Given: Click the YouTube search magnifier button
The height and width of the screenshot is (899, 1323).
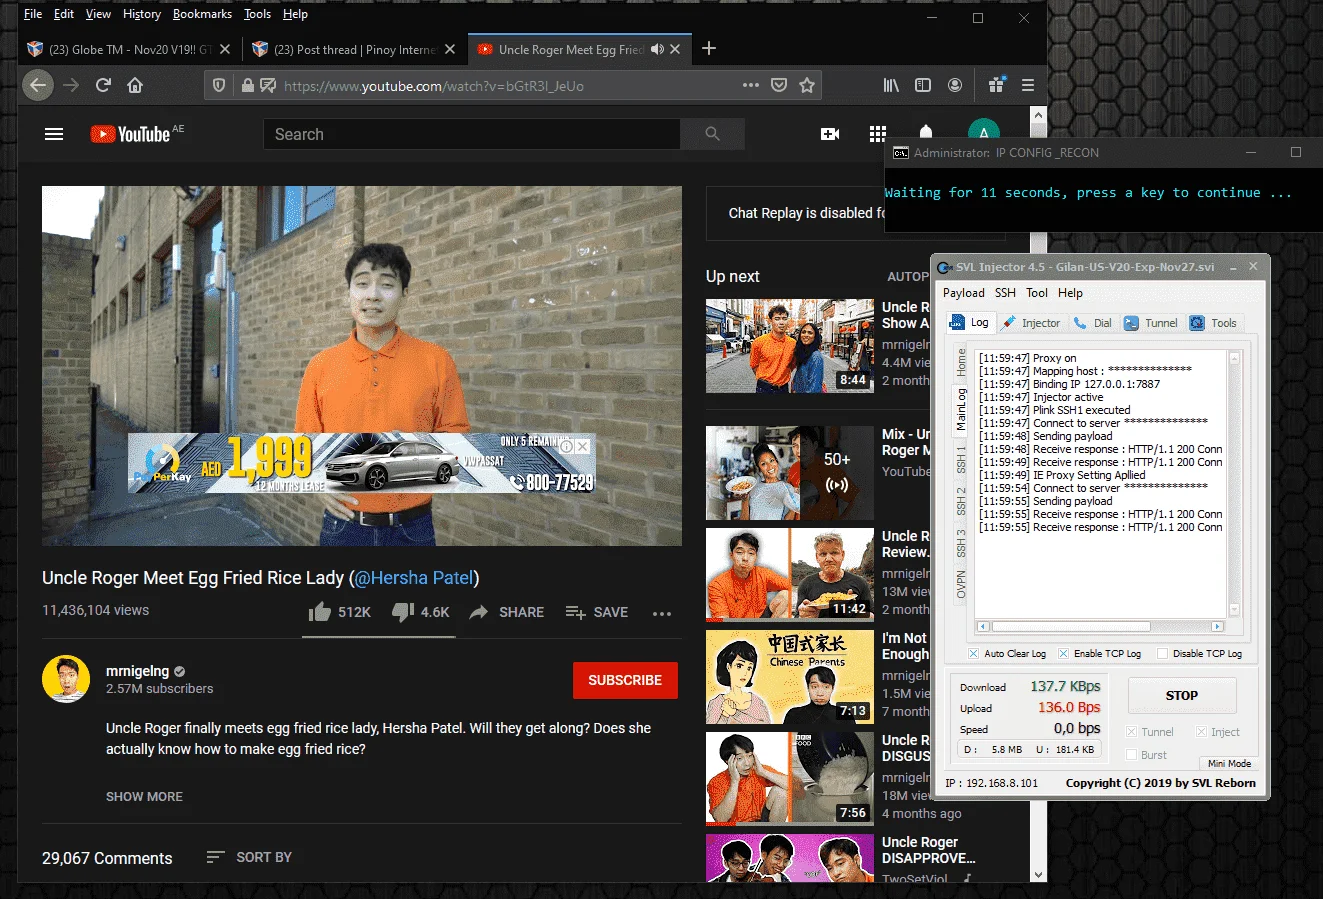Looking at the screenshot, I should coord(712,134).
